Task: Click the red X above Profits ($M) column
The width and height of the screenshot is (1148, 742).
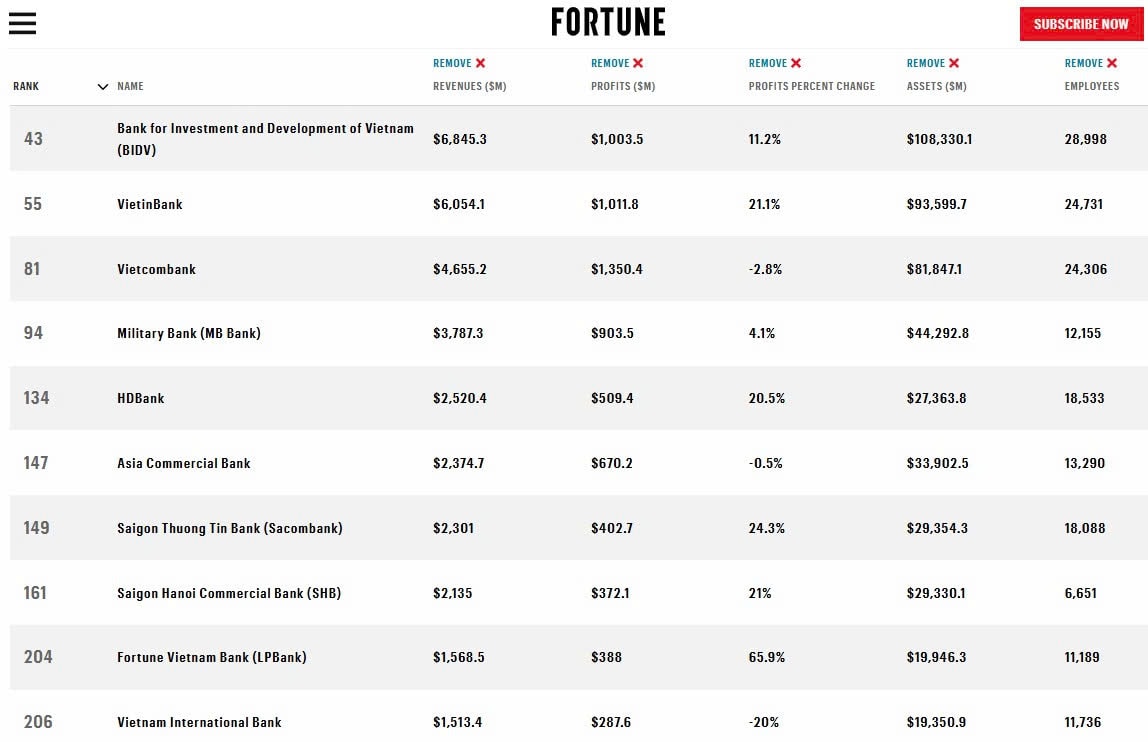Action: 639,63
